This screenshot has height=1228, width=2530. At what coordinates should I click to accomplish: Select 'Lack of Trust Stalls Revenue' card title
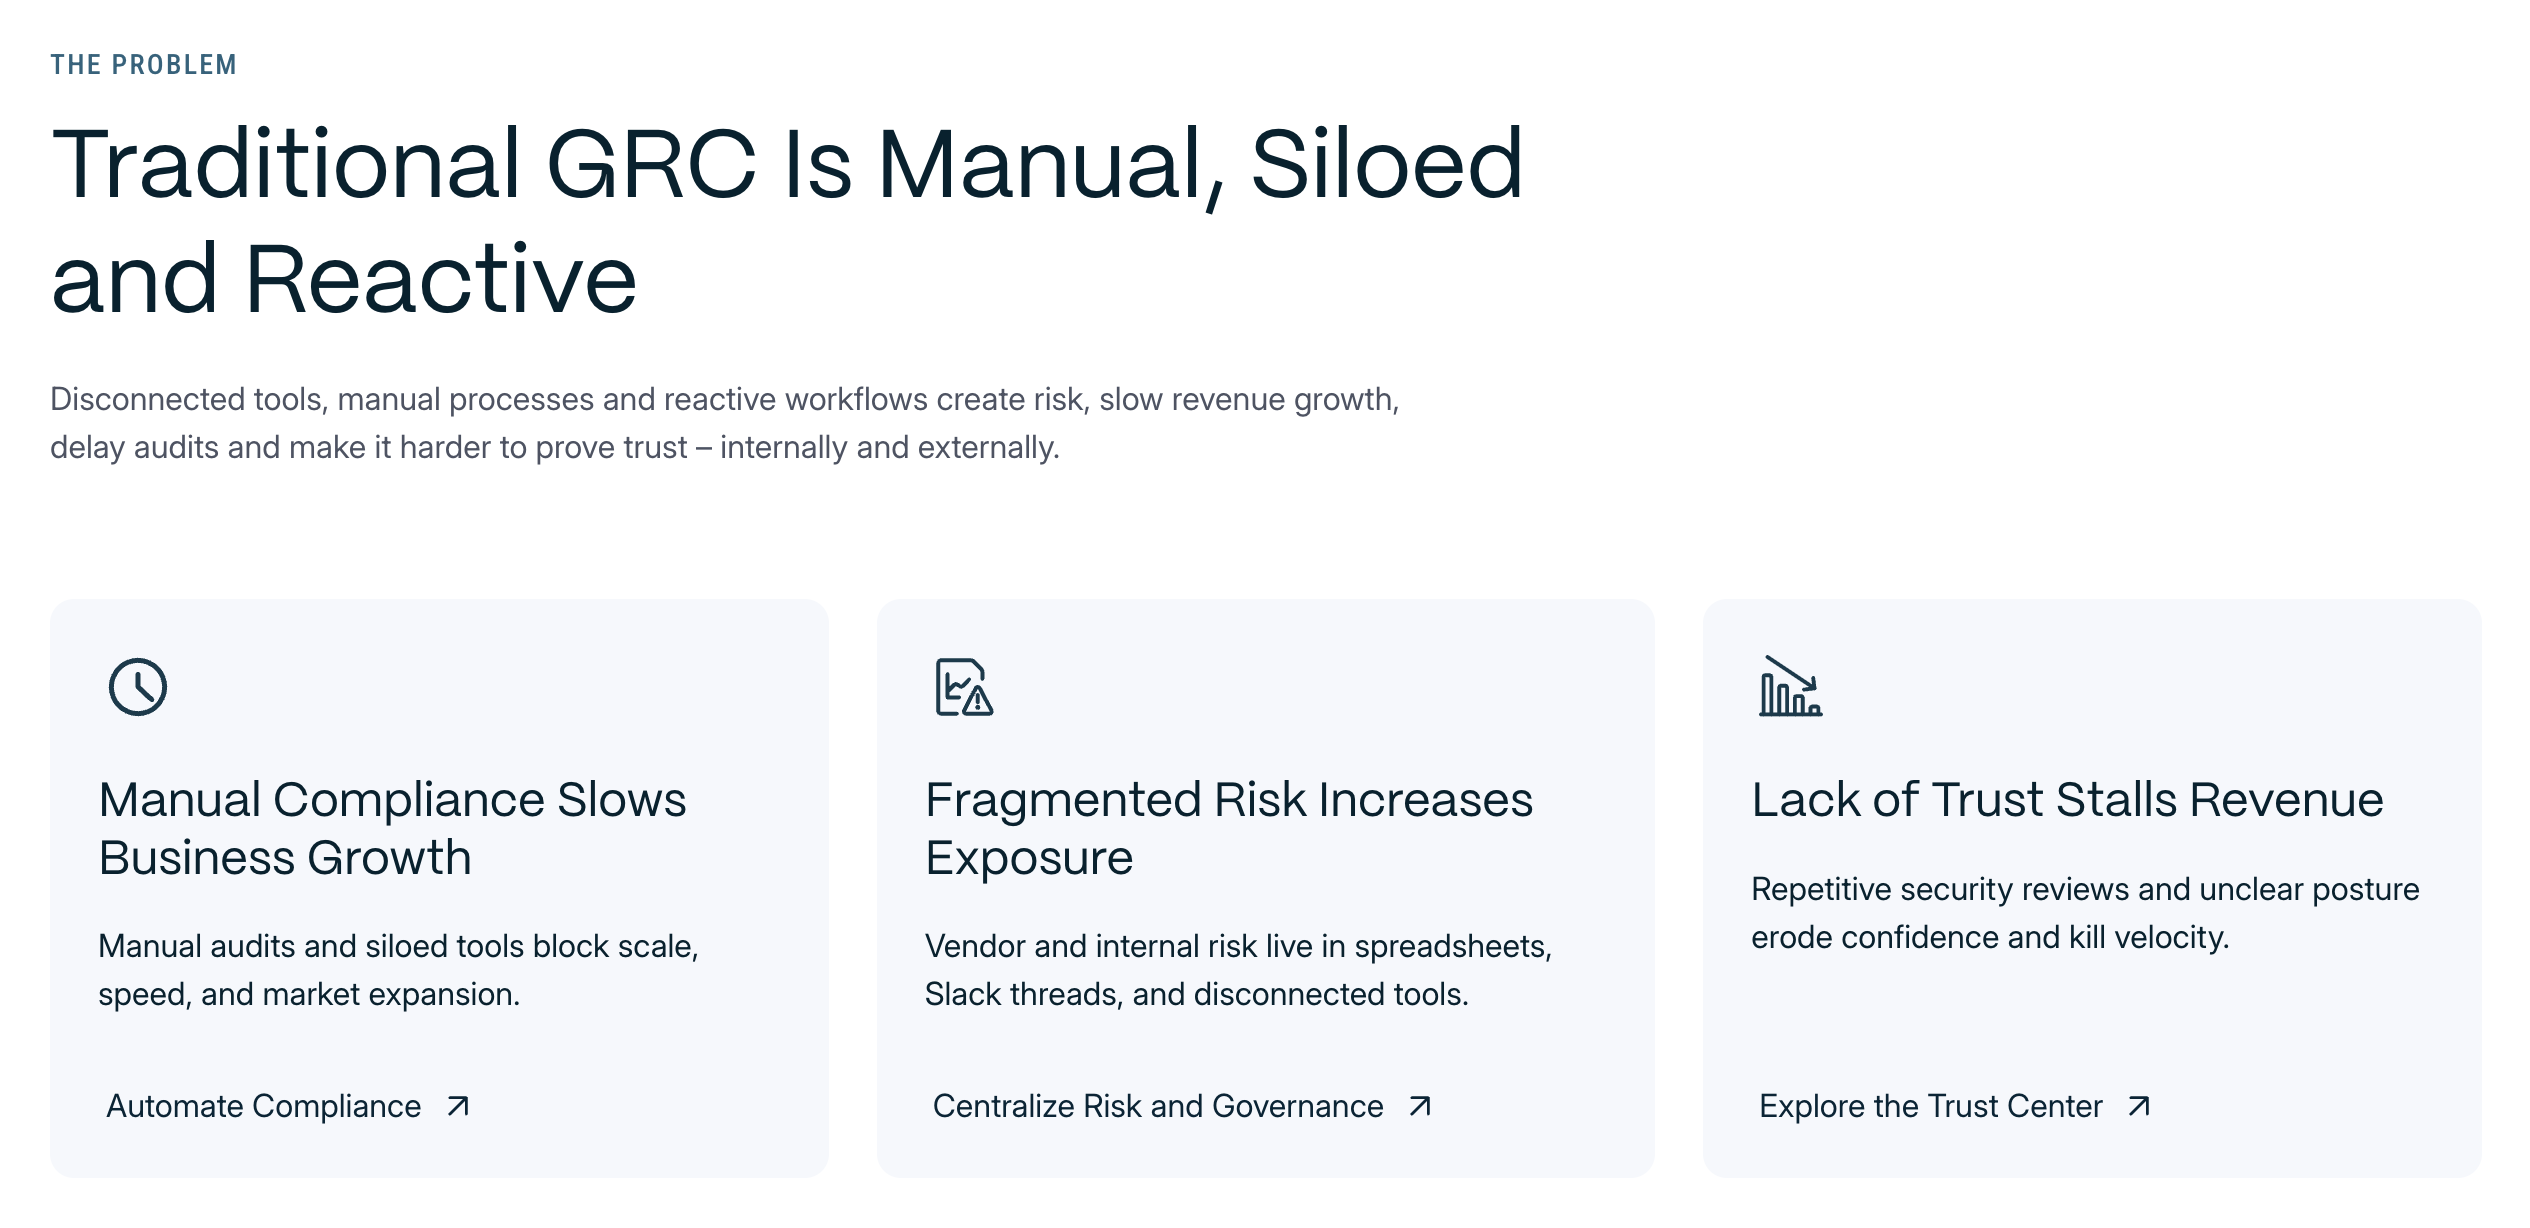(2067, 800)
